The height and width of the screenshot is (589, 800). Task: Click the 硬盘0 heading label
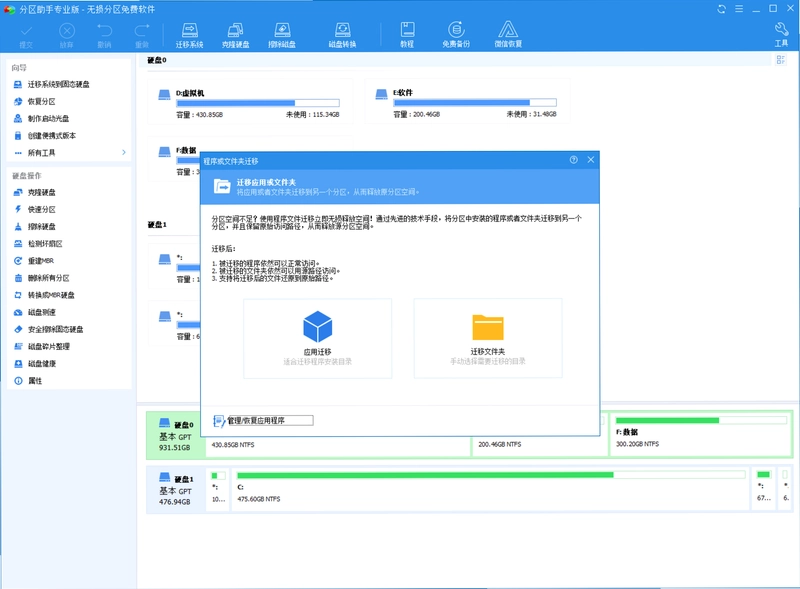[157, 60]
